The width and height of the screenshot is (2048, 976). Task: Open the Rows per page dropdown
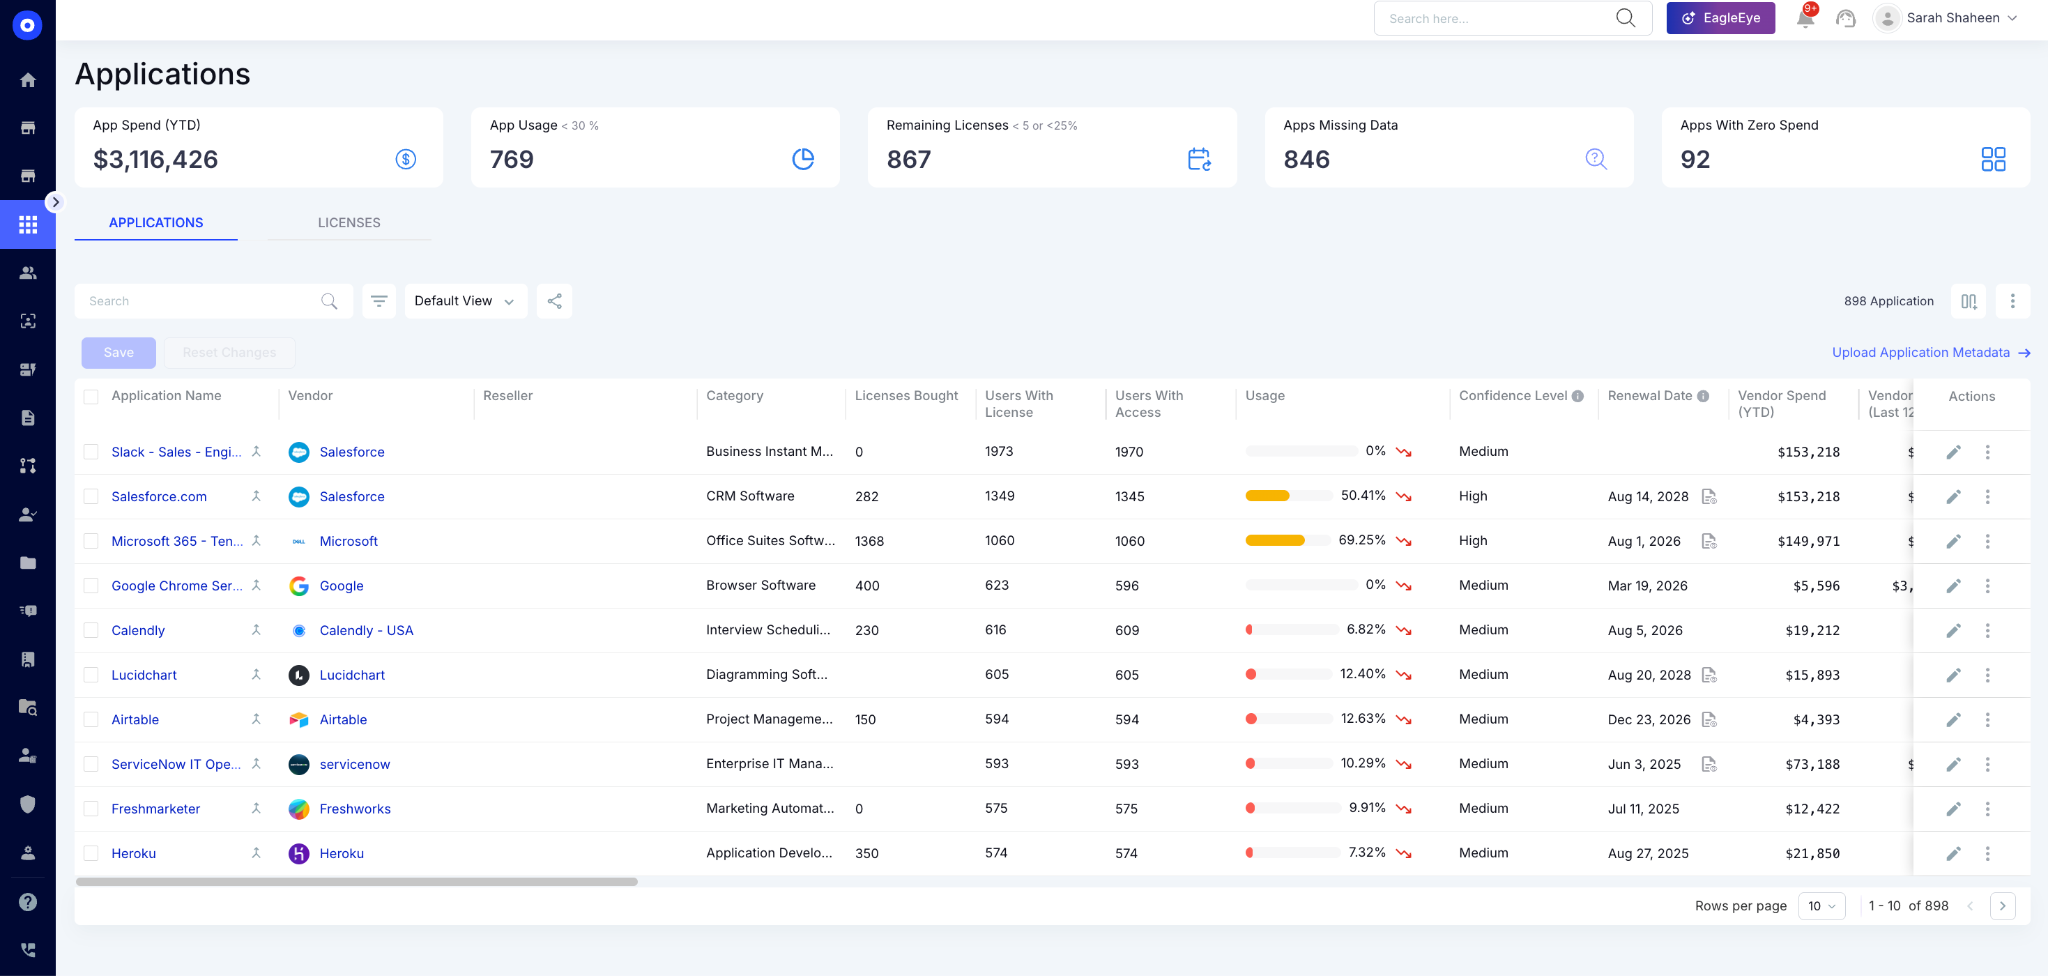[x=1822, y=906]
